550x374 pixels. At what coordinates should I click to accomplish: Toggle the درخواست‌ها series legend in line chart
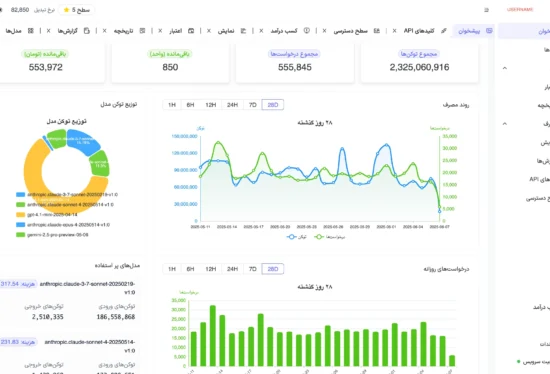330,237
